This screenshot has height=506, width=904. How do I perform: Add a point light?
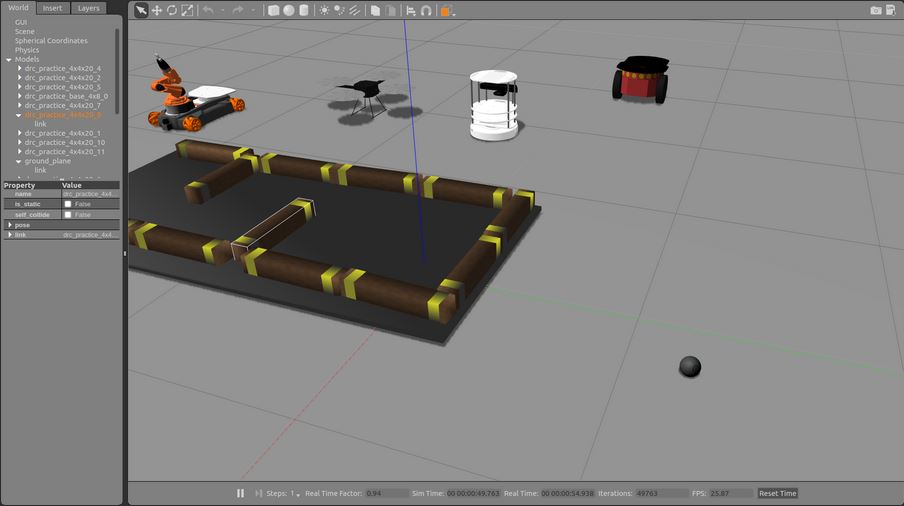[x=325, y=10]
